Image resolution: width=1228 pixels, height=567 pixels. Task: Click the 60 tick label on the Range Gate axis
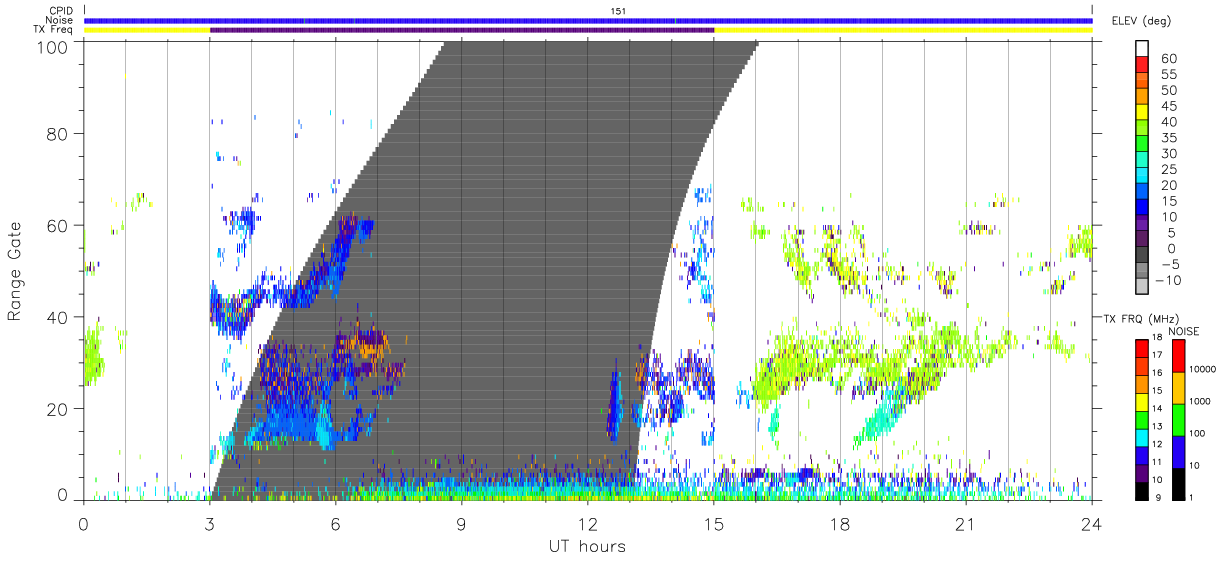[x=57, y=226]
